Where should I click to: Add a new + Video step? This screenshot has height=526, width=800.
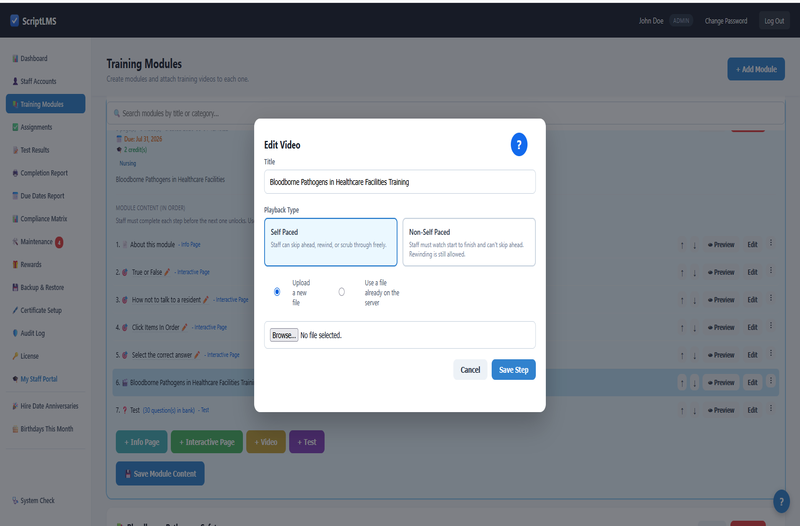(266, 442)
